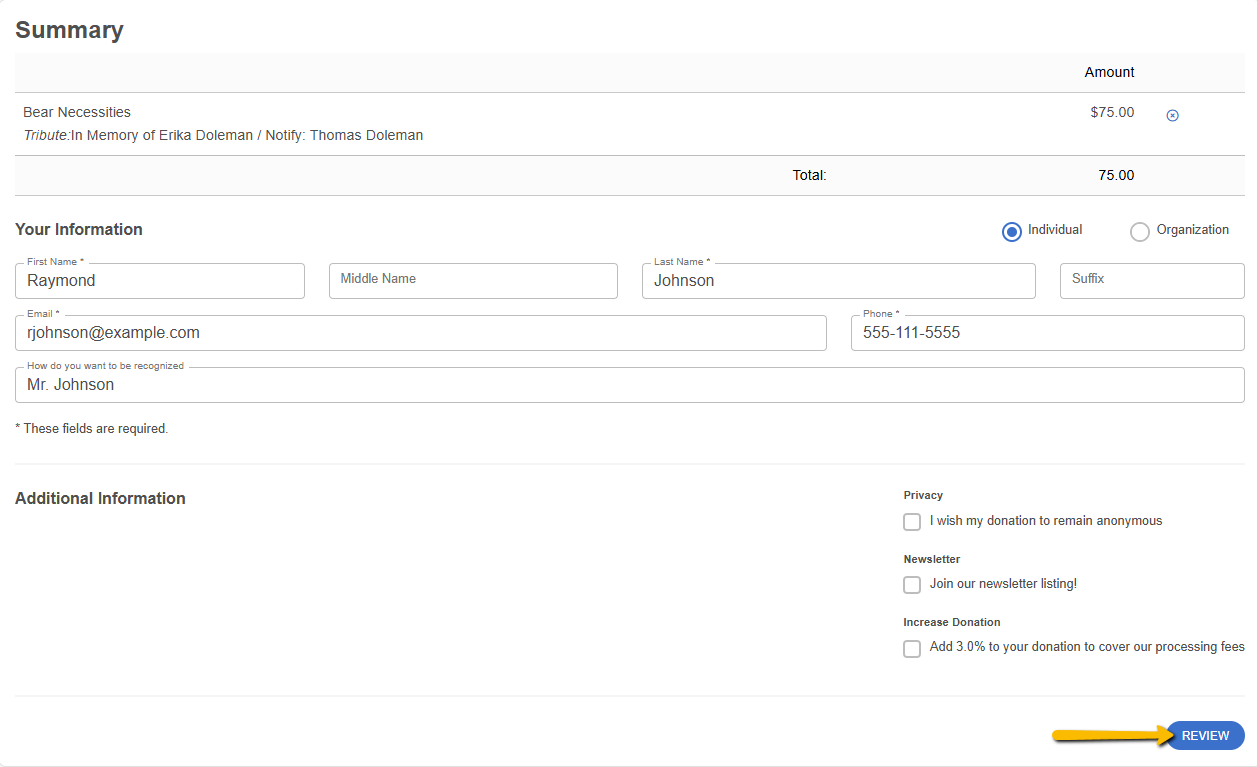Check the anonymous donation checkbox

912,522
